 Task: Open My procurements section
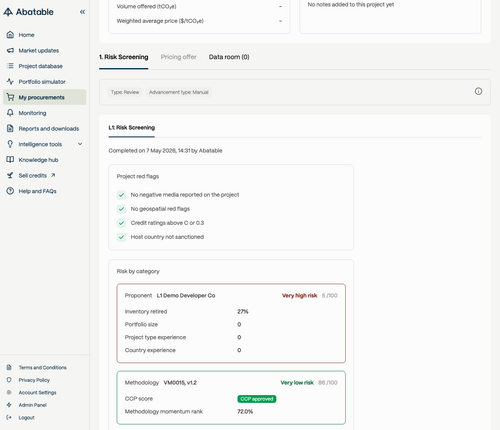45,97
